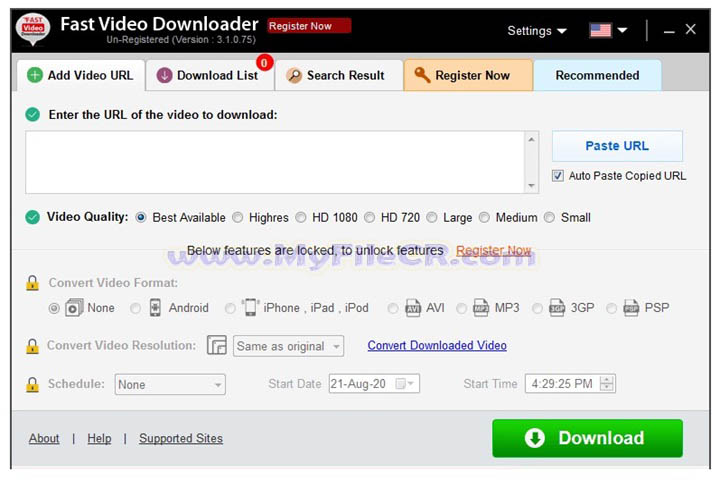The width and height of the screenshot is (720, 480).
Task: Select HD 720 video quality
Action: (370, 217)
